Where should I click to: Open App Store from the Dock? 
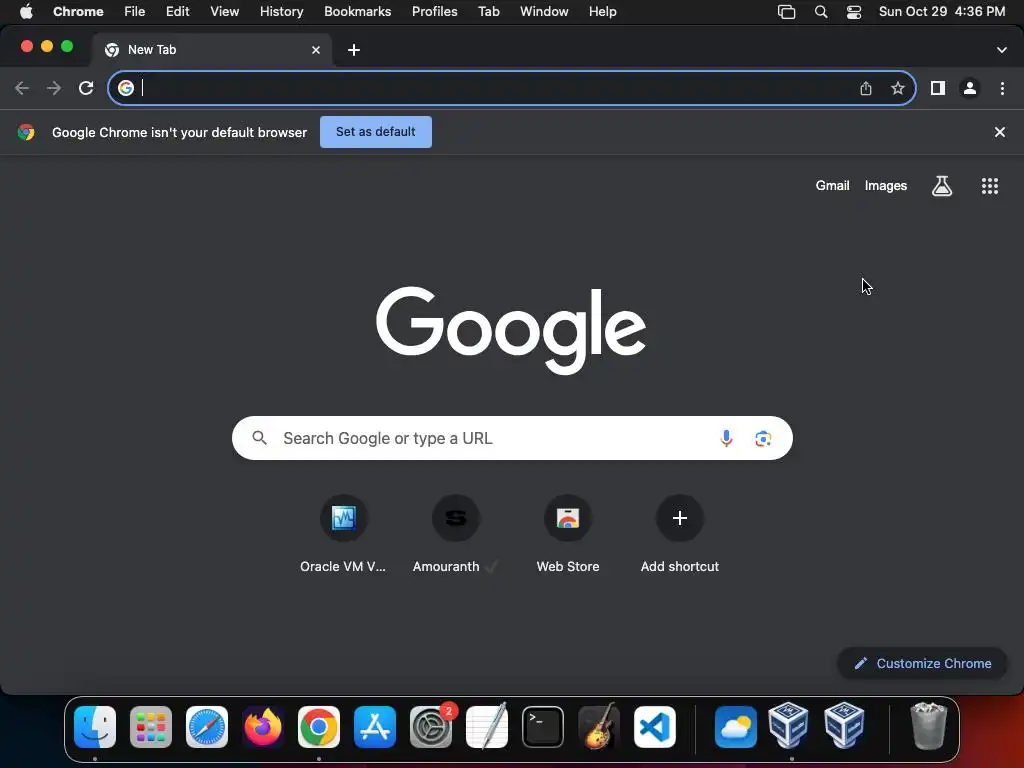pyautogui.click(x=375, y=727)
